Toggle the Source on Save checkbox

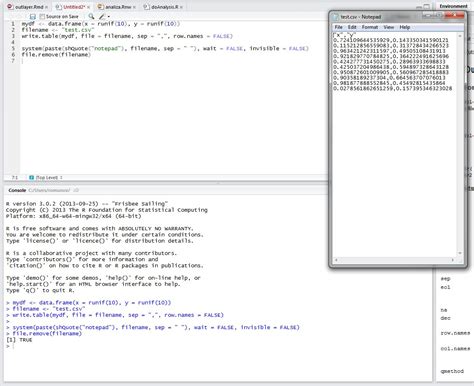pos(42,16)
